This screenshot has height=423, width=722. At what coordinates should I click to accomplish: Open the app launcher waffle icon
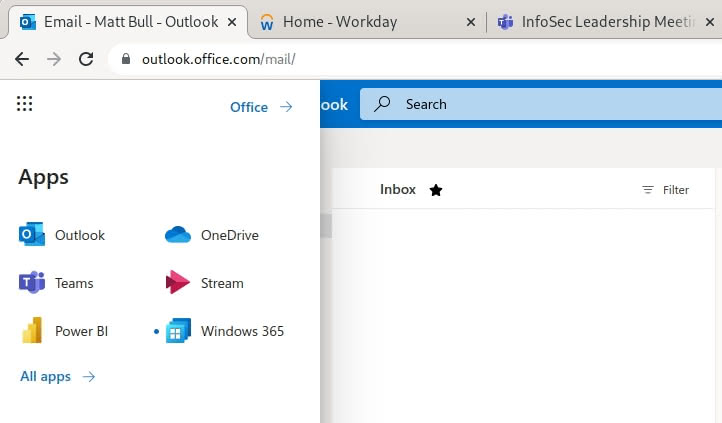24,104
